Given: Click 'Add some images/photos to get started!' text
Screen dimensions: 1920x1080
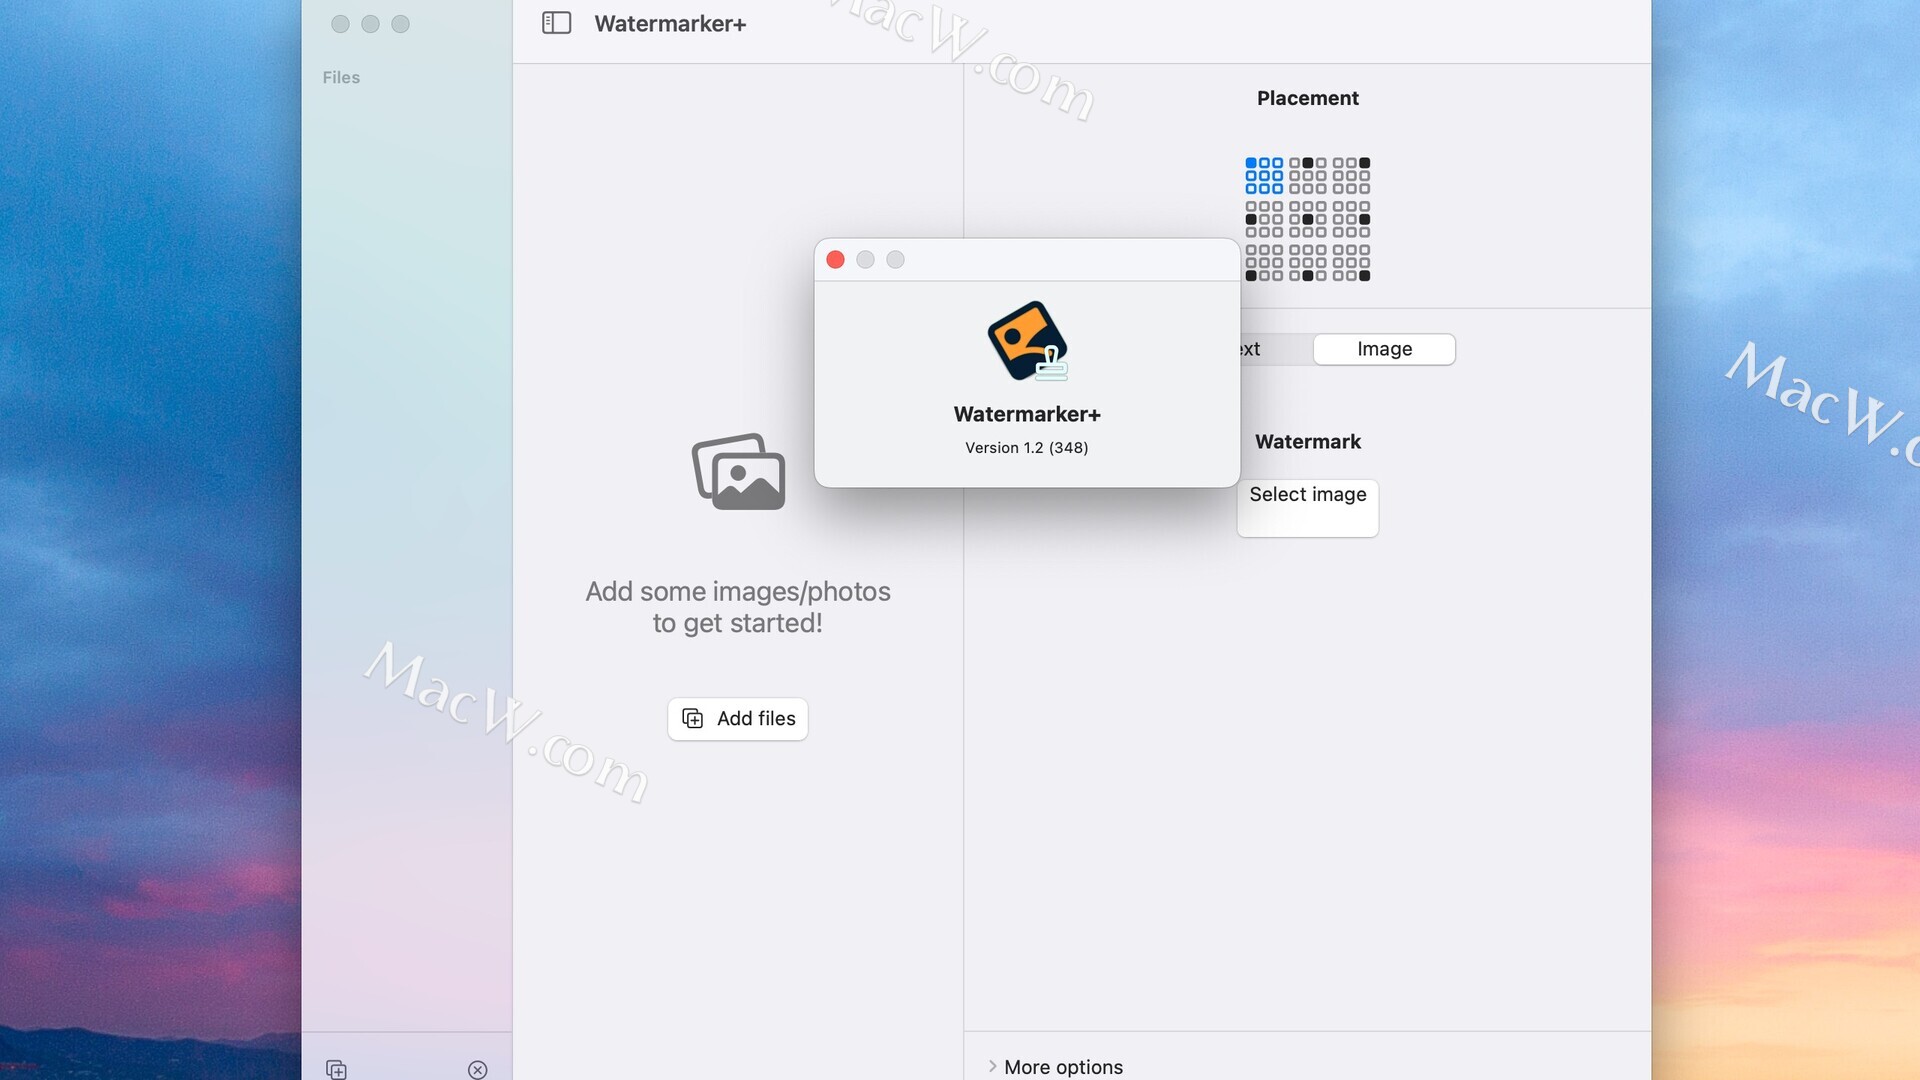Looking at the screenshot, I should click(x=738, y=607).
